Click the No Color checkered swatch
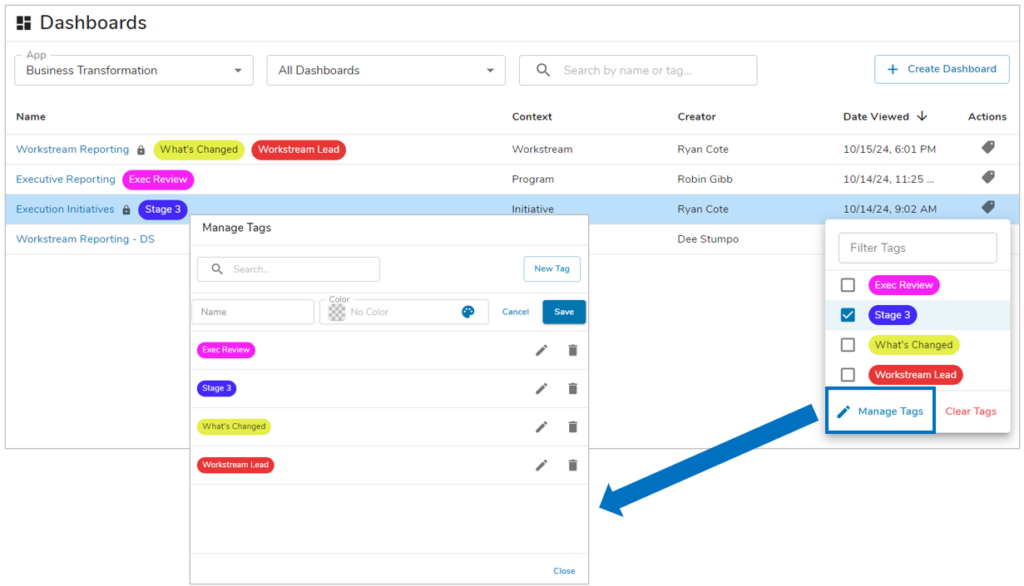 [x=337, y=312]
